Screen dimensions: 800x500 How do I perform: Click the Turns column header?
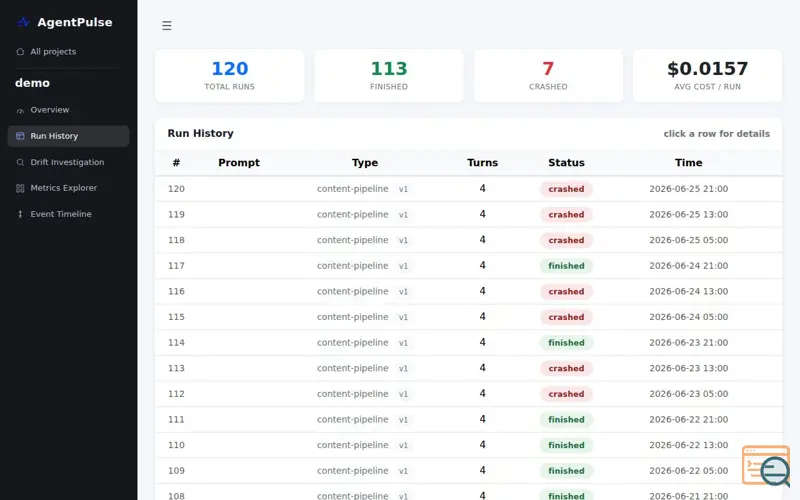click(482, 163)
